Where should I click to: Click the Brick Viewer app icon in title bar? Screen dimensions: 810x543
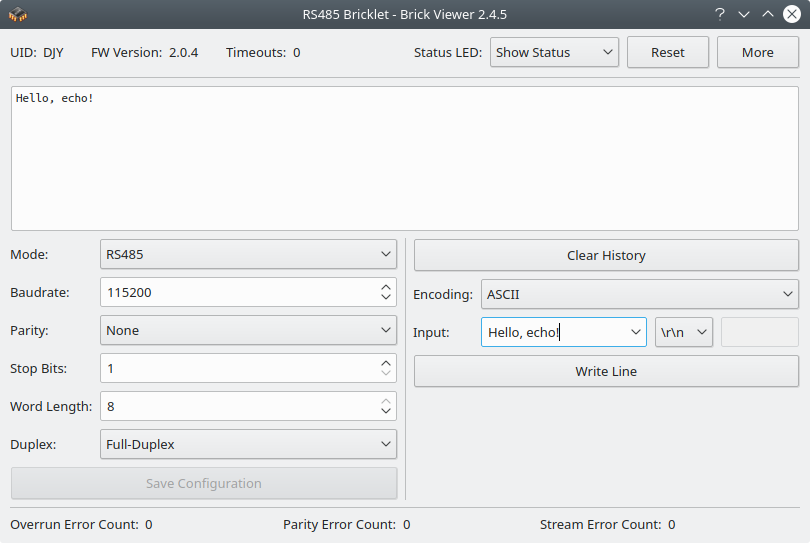pyautogui.click(x=17, y=14)
